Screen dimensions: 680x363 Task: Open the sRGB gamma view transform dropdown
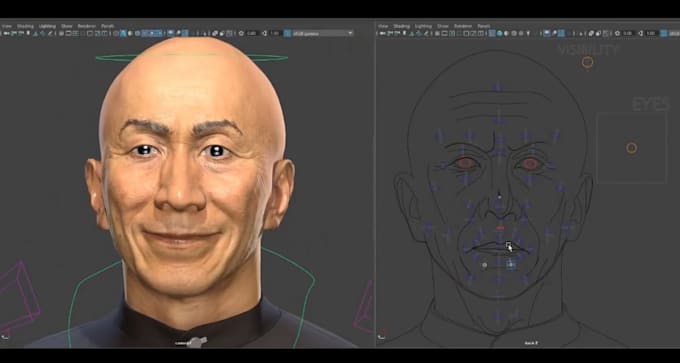coord(323,33)
